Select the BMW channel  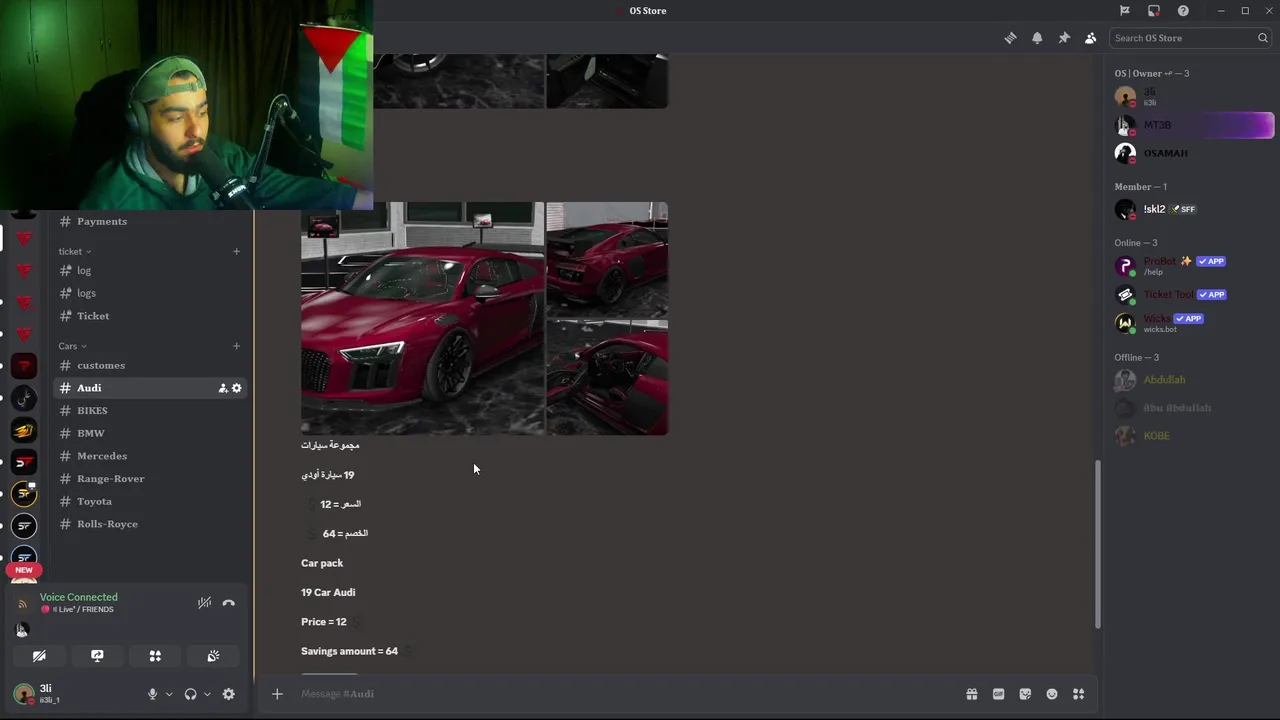[x=150, y=433]
